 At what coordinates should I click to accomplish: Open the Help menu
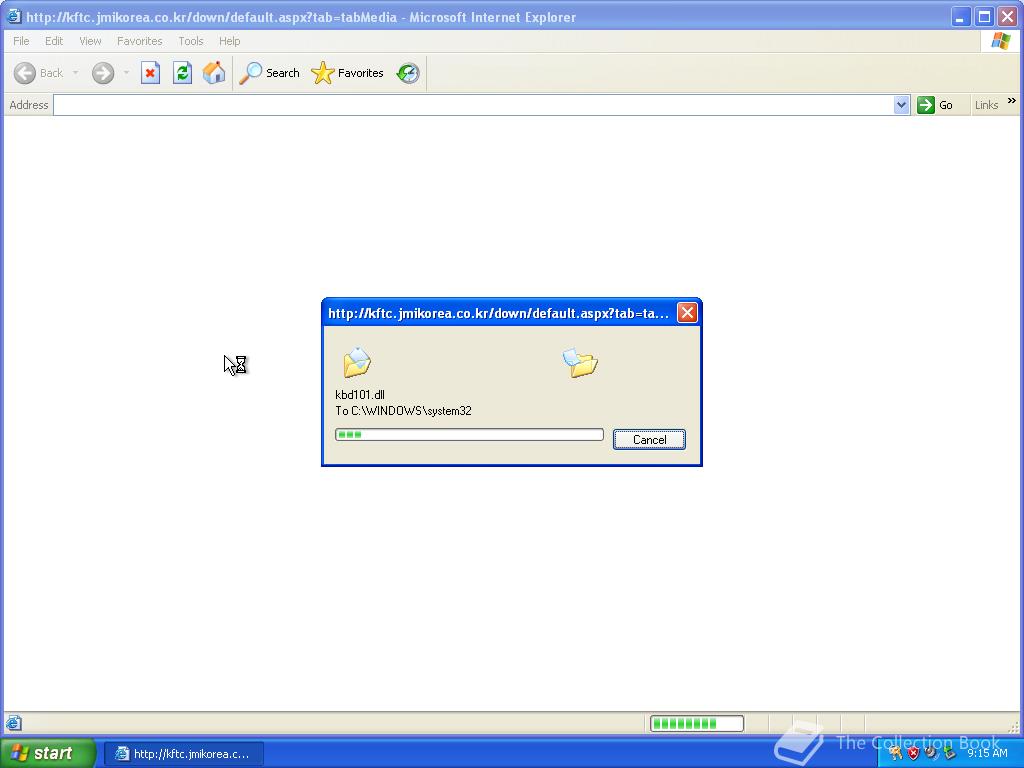[x=229, y=41]
